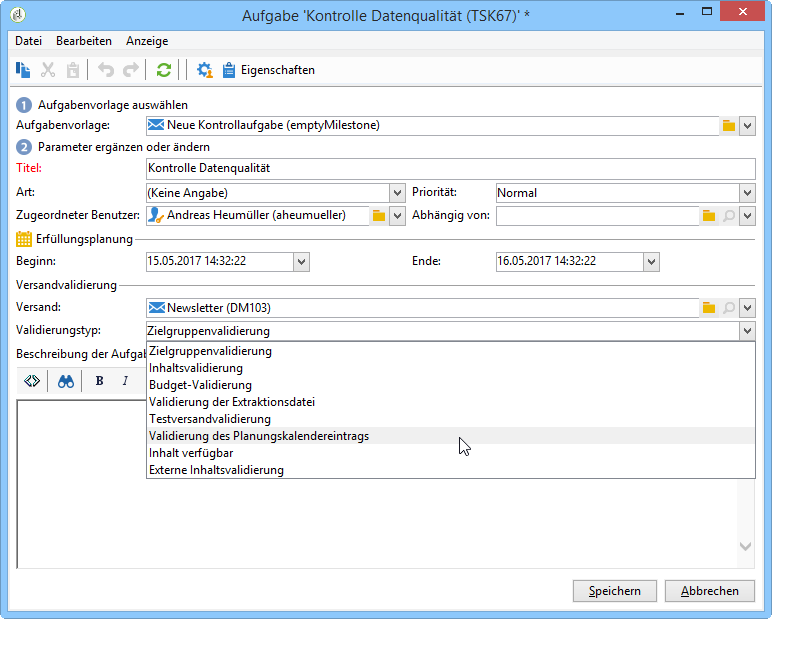Screen dimensions: 804x651
Task: Select Budget-Validierung option
Action: click(x=451, y=385)
